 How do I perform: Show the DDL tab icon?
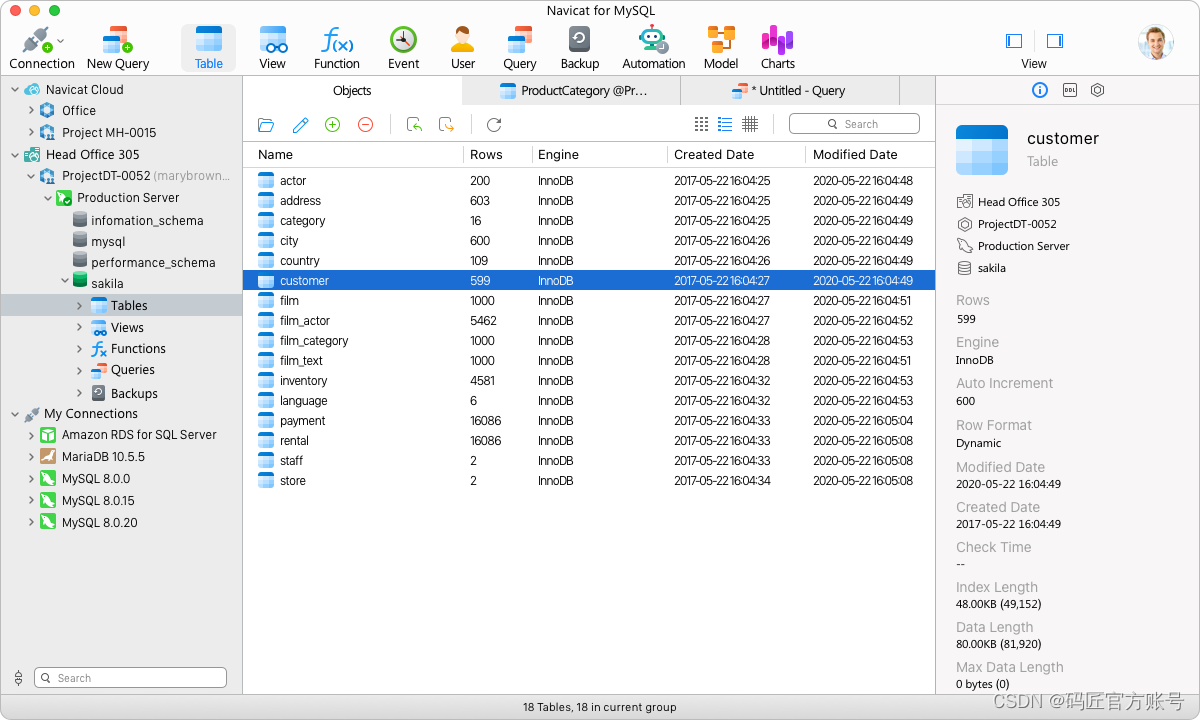tap(1069, 90)
